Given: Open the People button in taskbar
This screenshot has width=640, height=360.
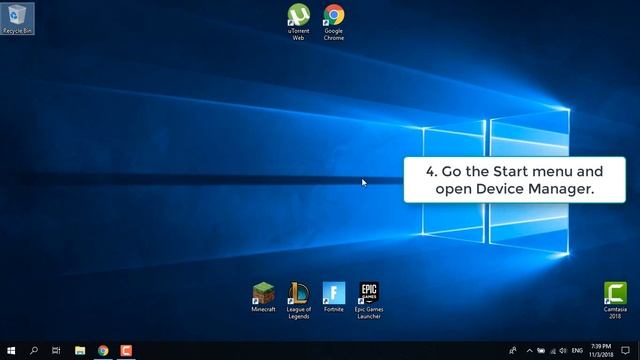Looking at the screenshot, I should (513, 351).
